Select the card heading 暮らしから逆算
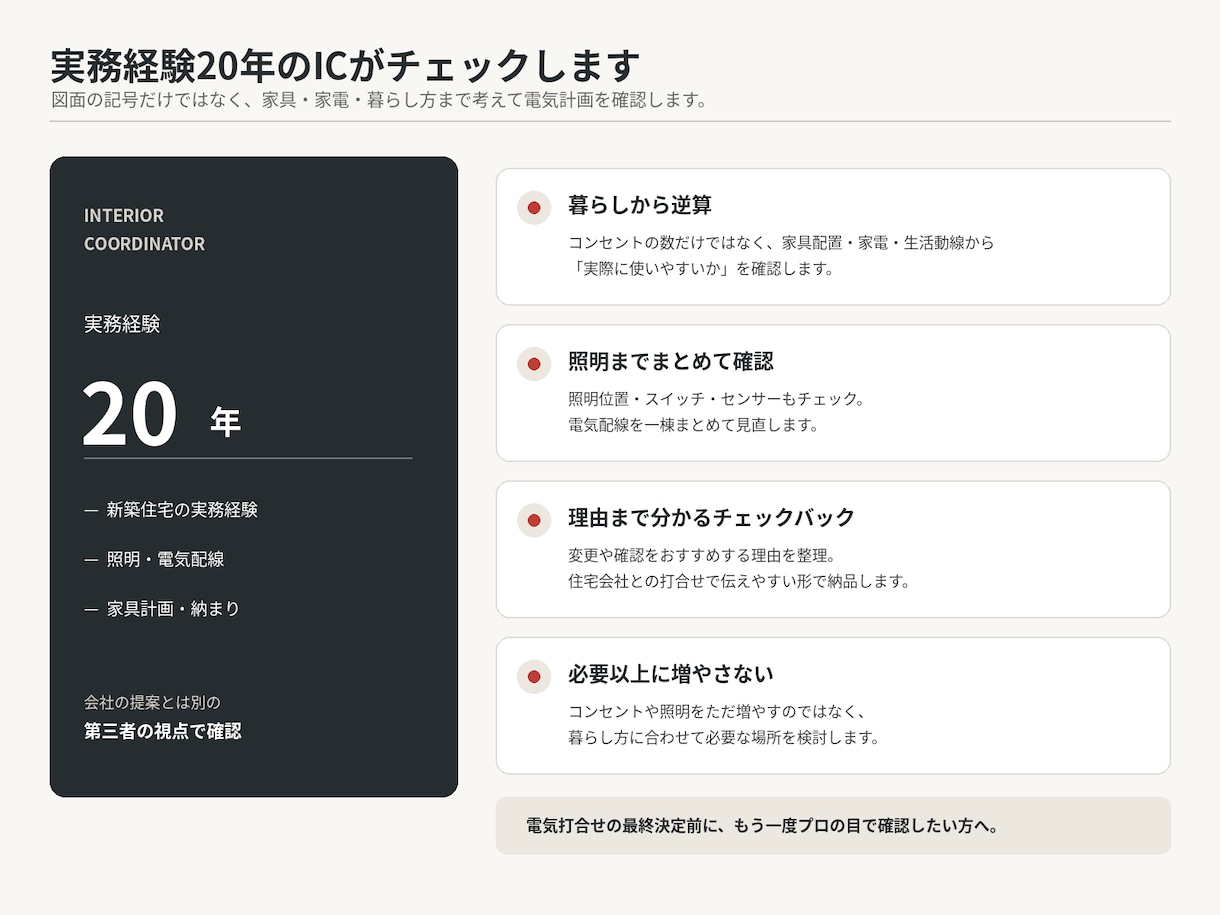1220x915 pixels. point(640,205)
